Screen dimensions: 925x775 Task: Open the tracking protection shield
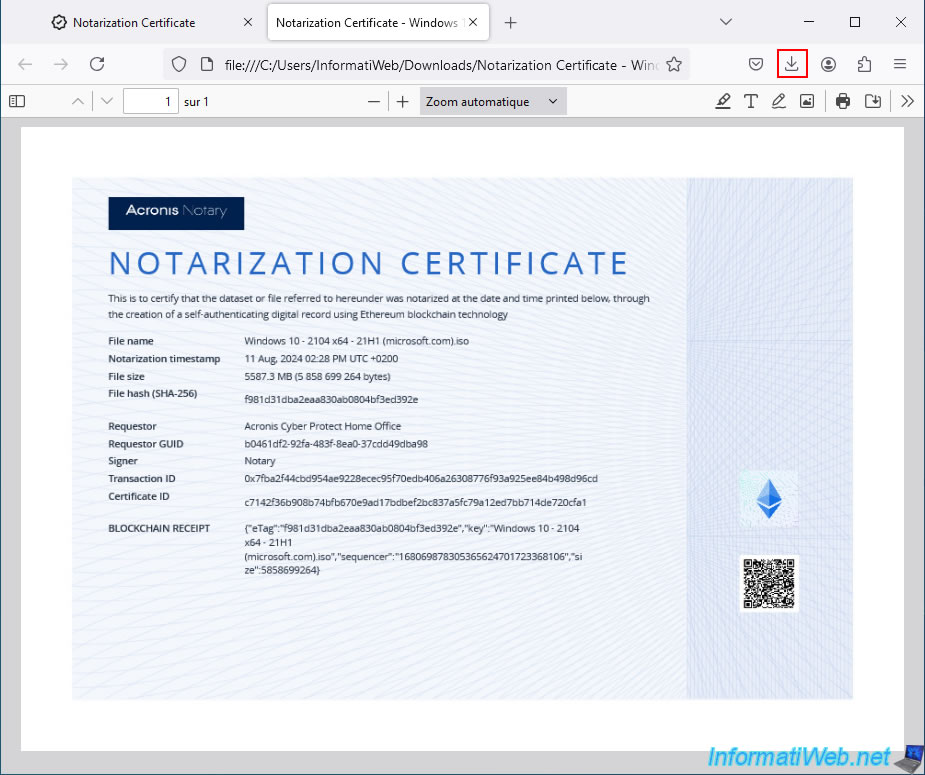pyautogui.click(x=179, y=64)
